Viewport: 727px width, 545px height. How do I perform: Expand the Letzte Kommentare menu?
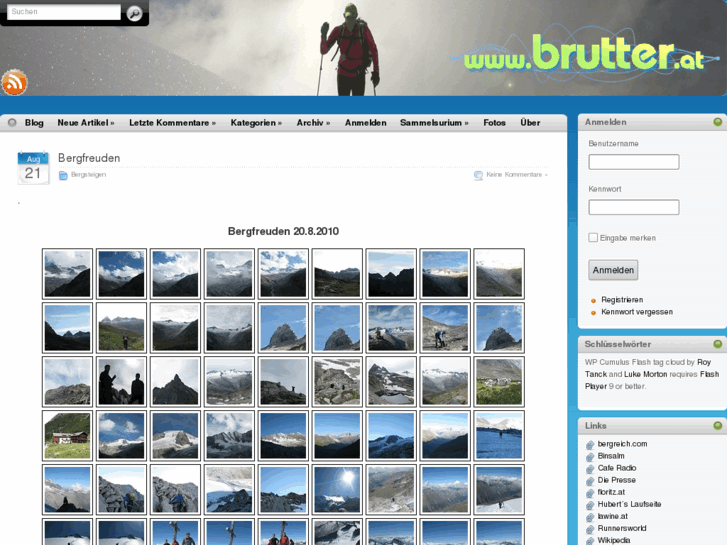(x=172, y=122)
